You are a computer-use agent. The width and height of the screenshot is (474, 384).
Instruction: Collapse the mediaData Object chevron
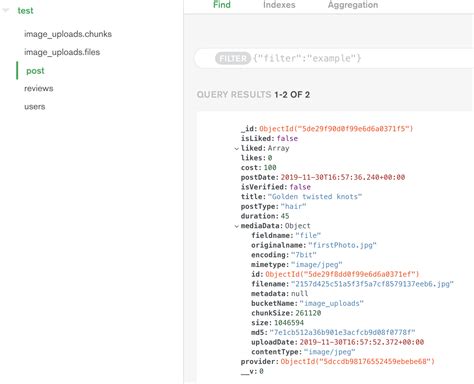tap(236, 226)
